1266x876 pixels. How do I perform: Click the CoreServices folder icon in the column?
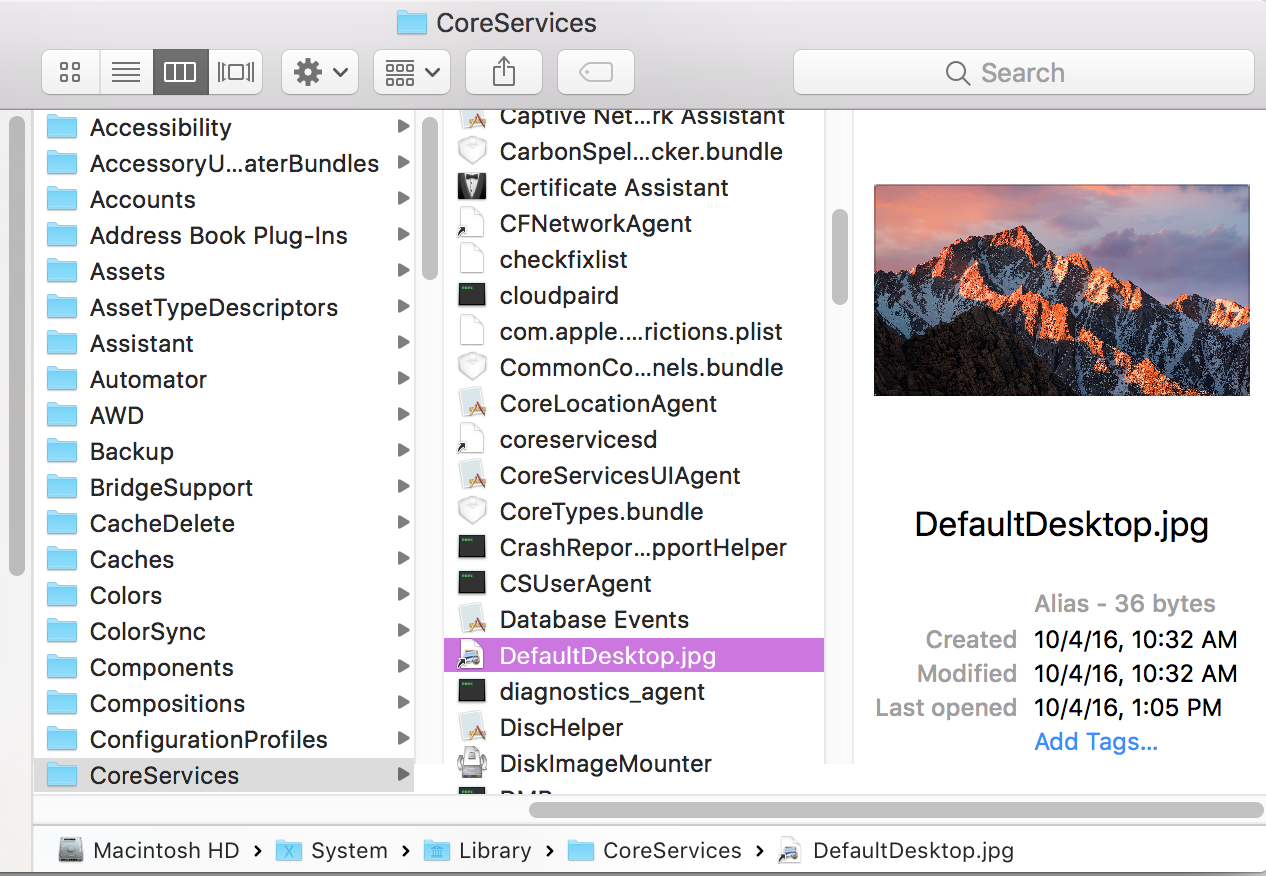click(x=63, y=775)
